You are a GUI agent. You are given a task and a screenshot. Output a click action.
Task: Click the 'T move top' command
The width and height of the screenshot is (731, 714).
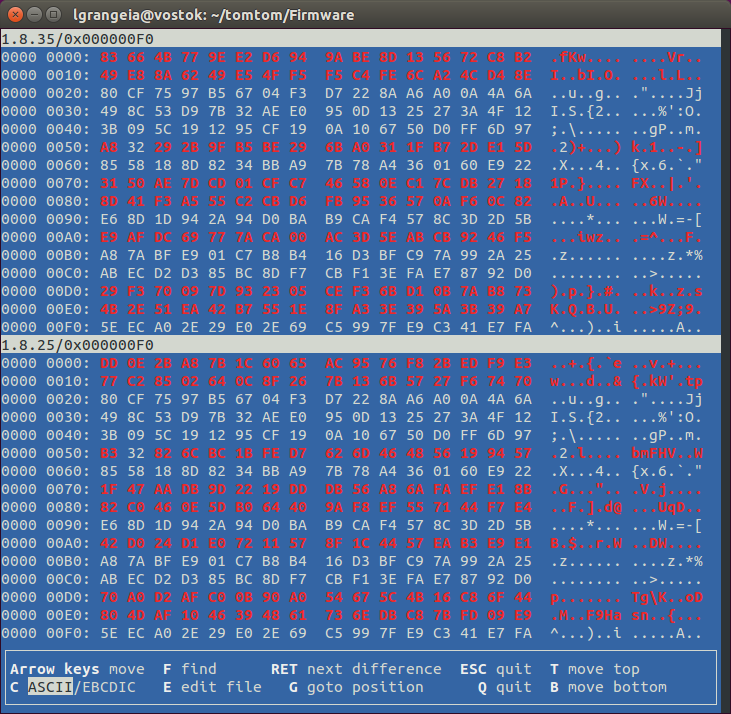(594, 669)
